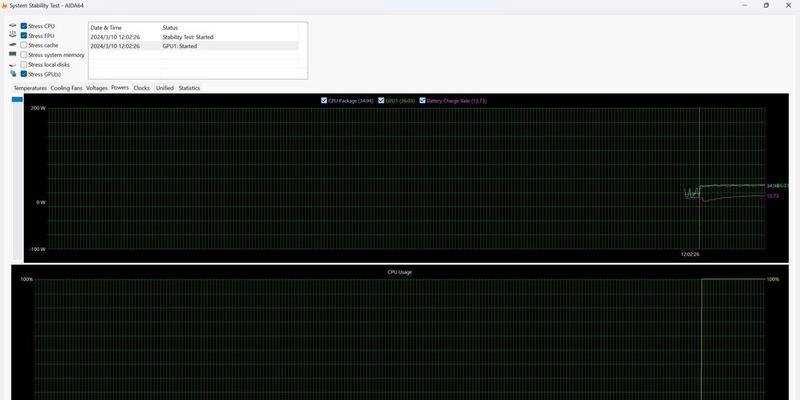Click the GPU icon beside Stress GPU(s)
Screen dimensions: 800x400
point(13,74)
